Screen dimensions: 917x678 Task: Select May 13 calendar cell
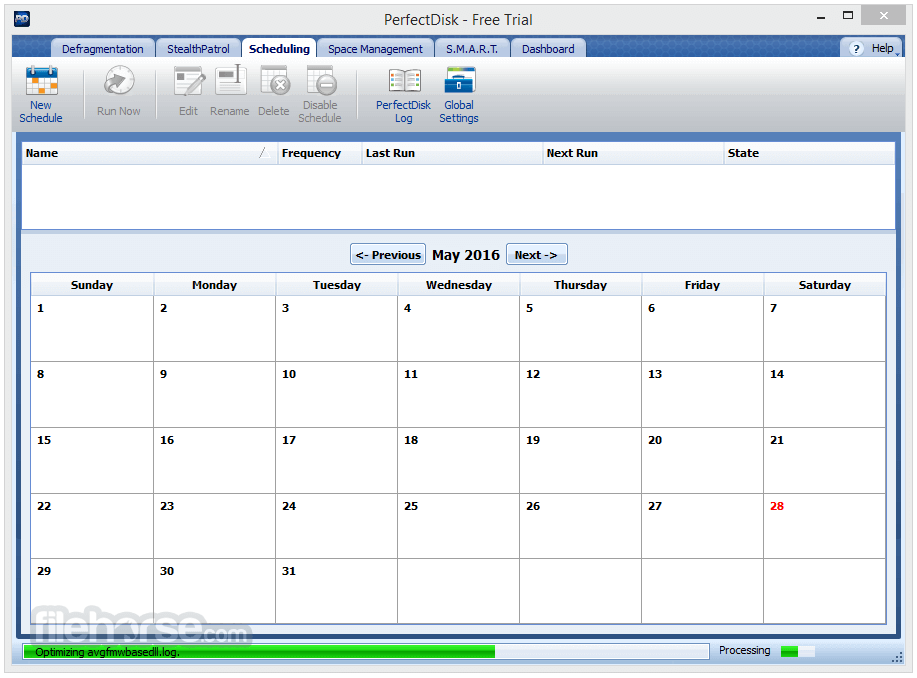[702, 394]
